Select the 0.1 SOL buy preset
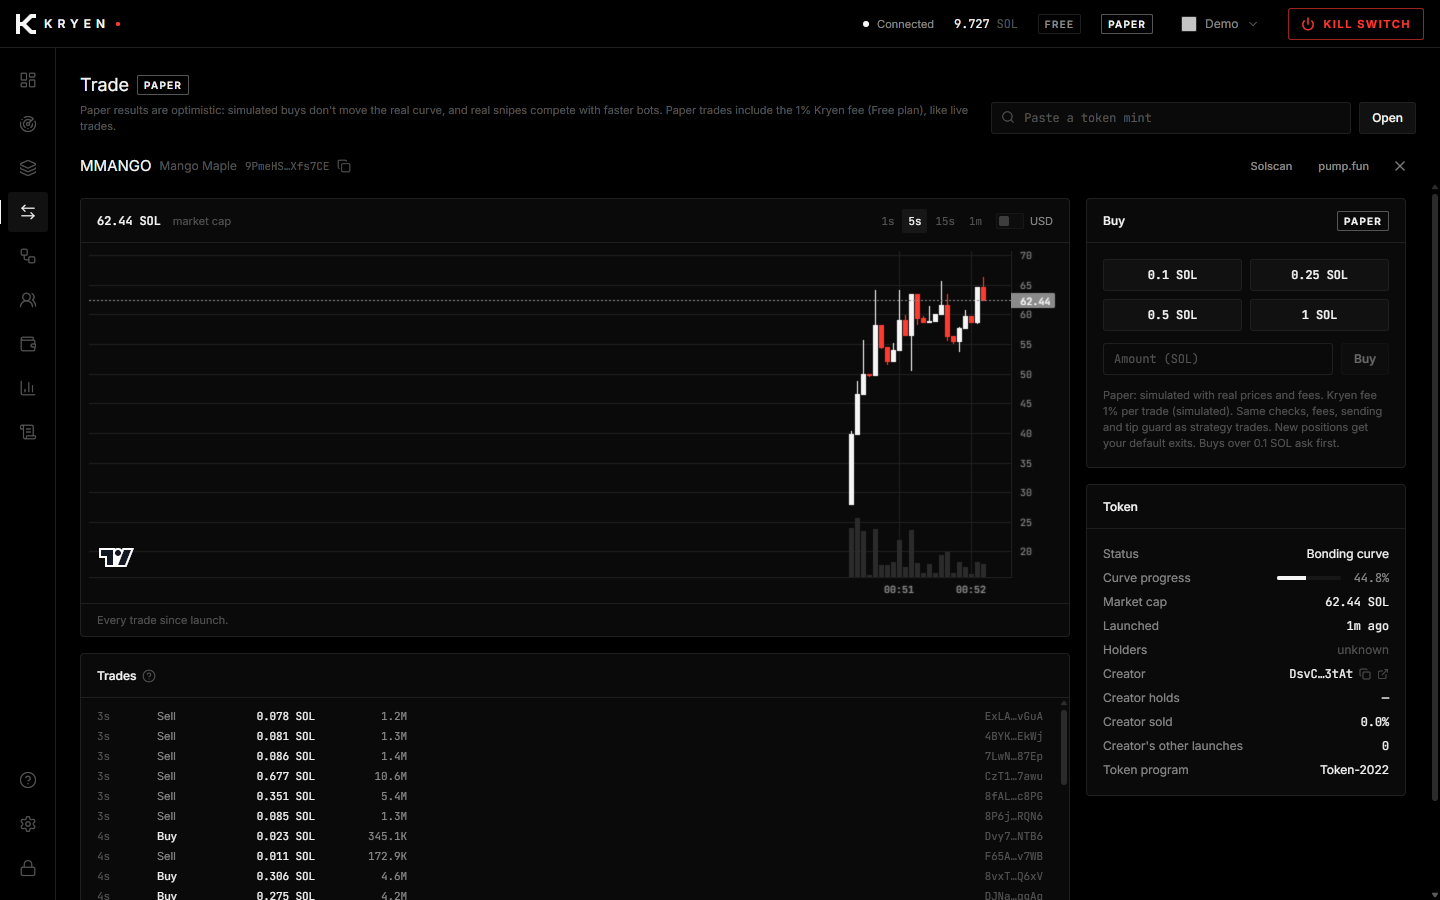Viewport: 1440px width, 900px height. click(x=1172, y=275)
